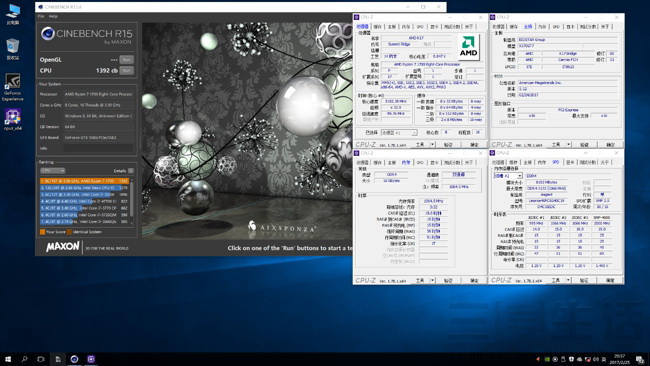Viewport: 650px width, 366px height.
Task: Click the Cinebench window title bar icon
Action: point(40,7)
